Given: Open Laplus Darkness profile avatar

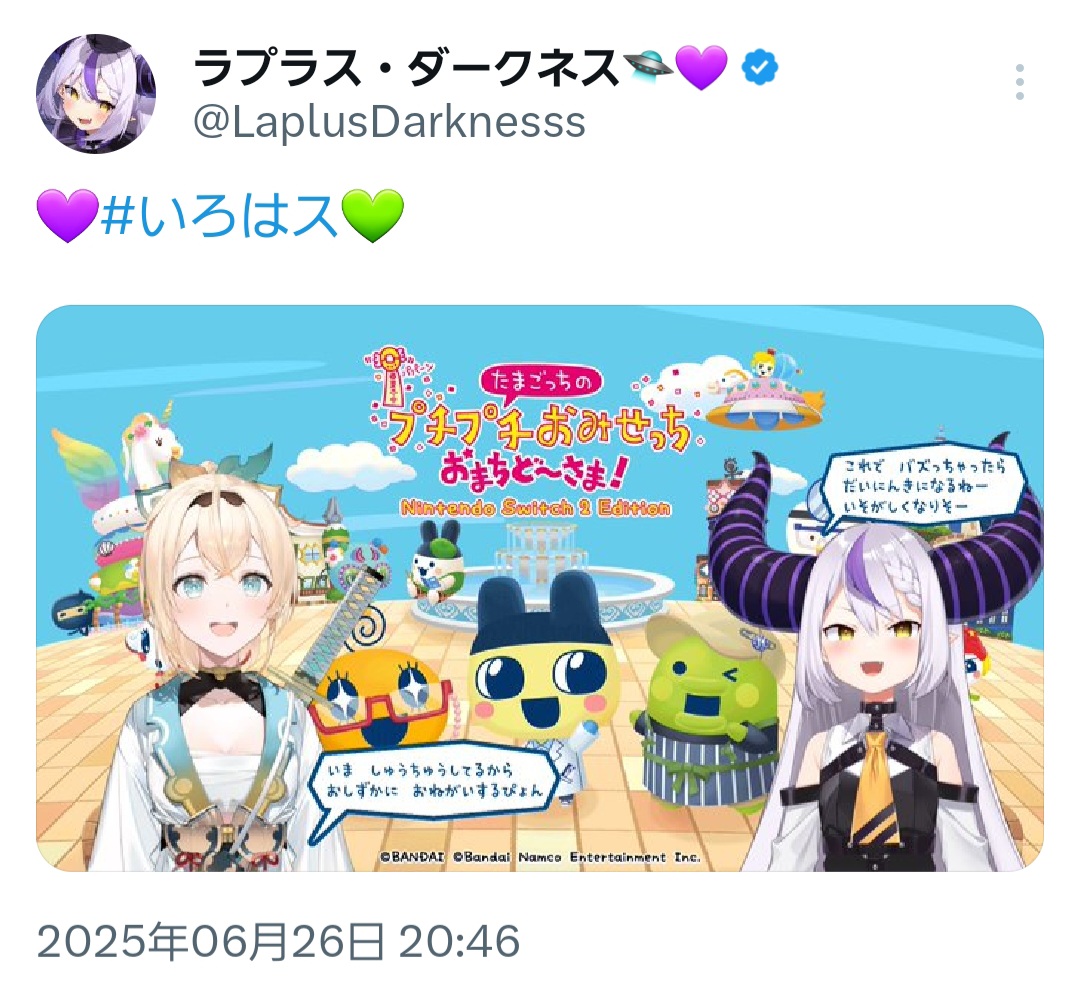Looking at the screenshot, I should [96, 94].
